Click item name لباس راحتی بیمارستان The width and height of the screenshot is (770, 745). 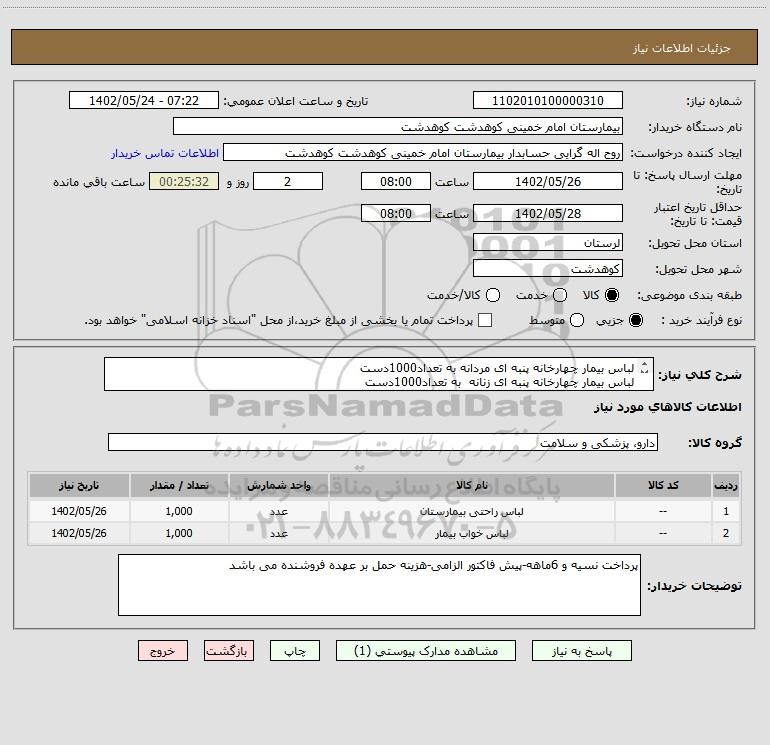point(471,512)
